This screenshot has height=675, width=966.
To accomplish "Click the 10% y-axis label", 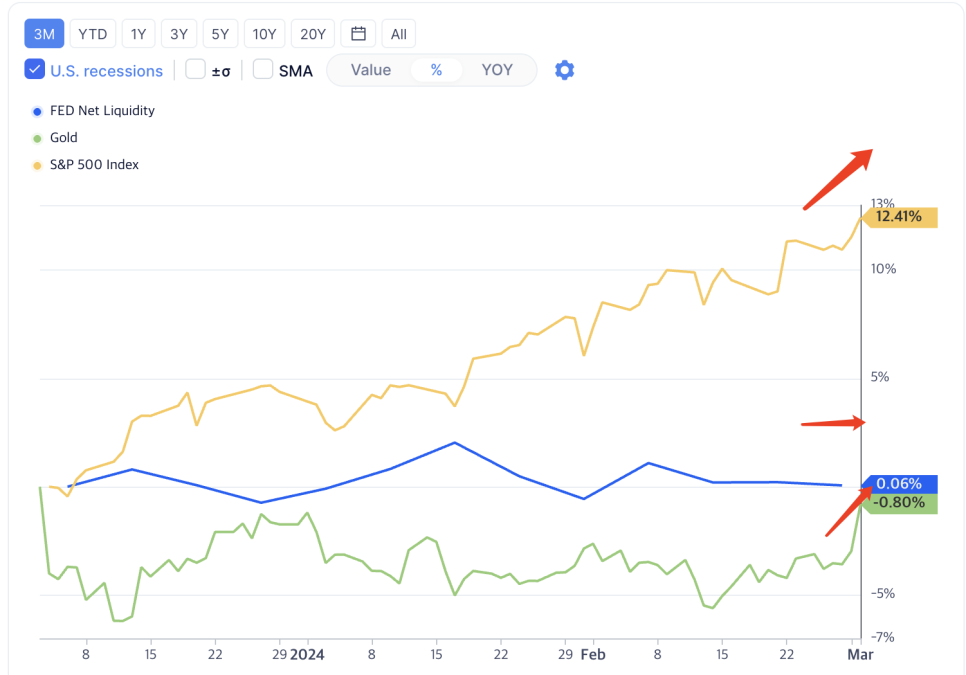I will [x=883, y=269].
